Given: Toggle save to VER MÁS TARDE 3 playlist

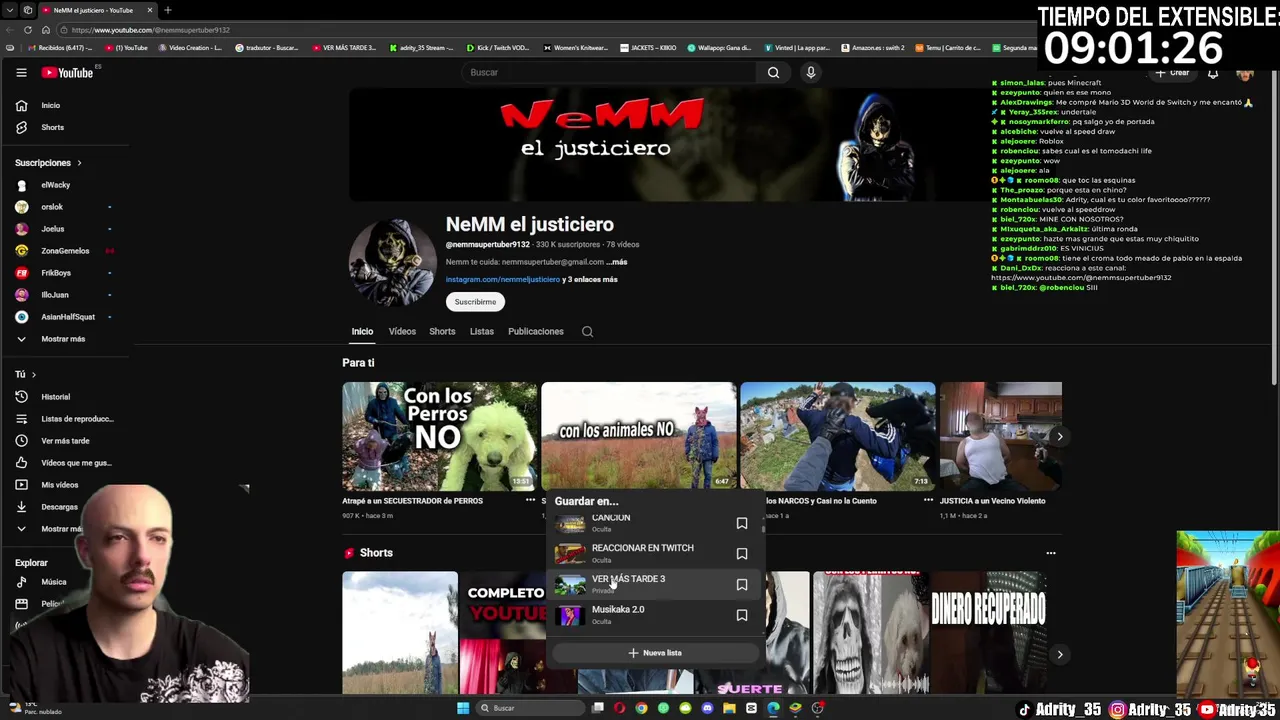Looking at the screenshot, I should (x=742, y=584).
